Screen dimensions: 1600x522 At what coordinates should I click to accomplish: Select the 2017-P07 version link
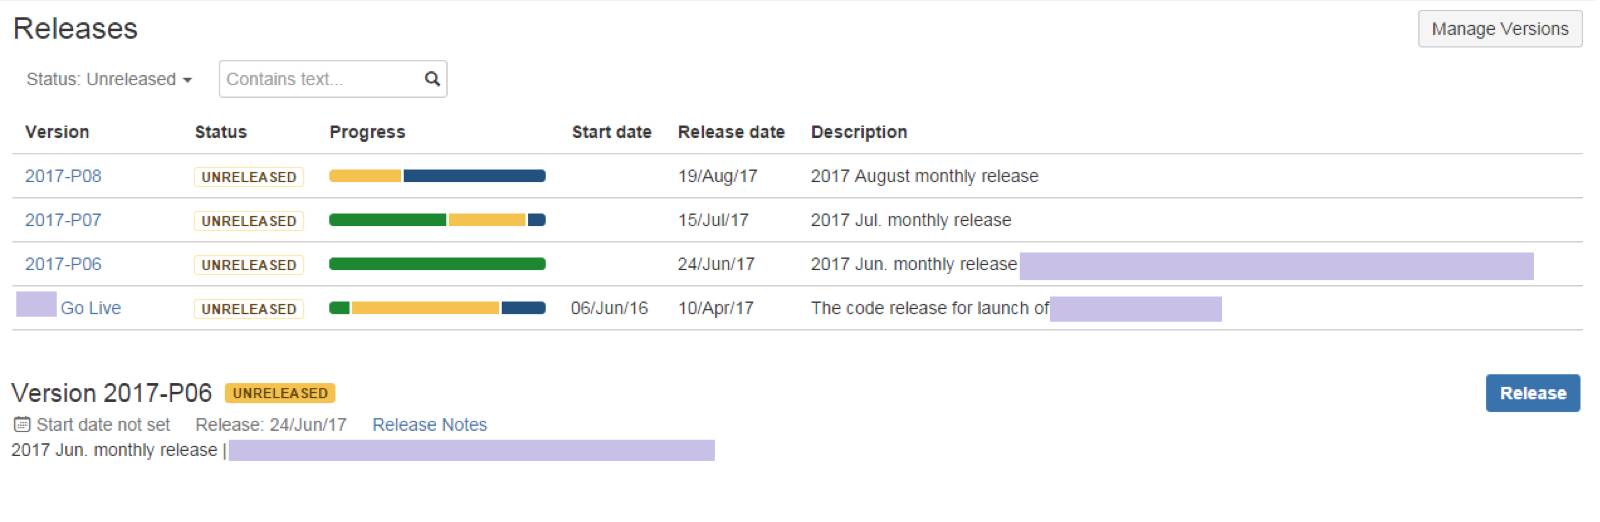click(x=63, y=220)
